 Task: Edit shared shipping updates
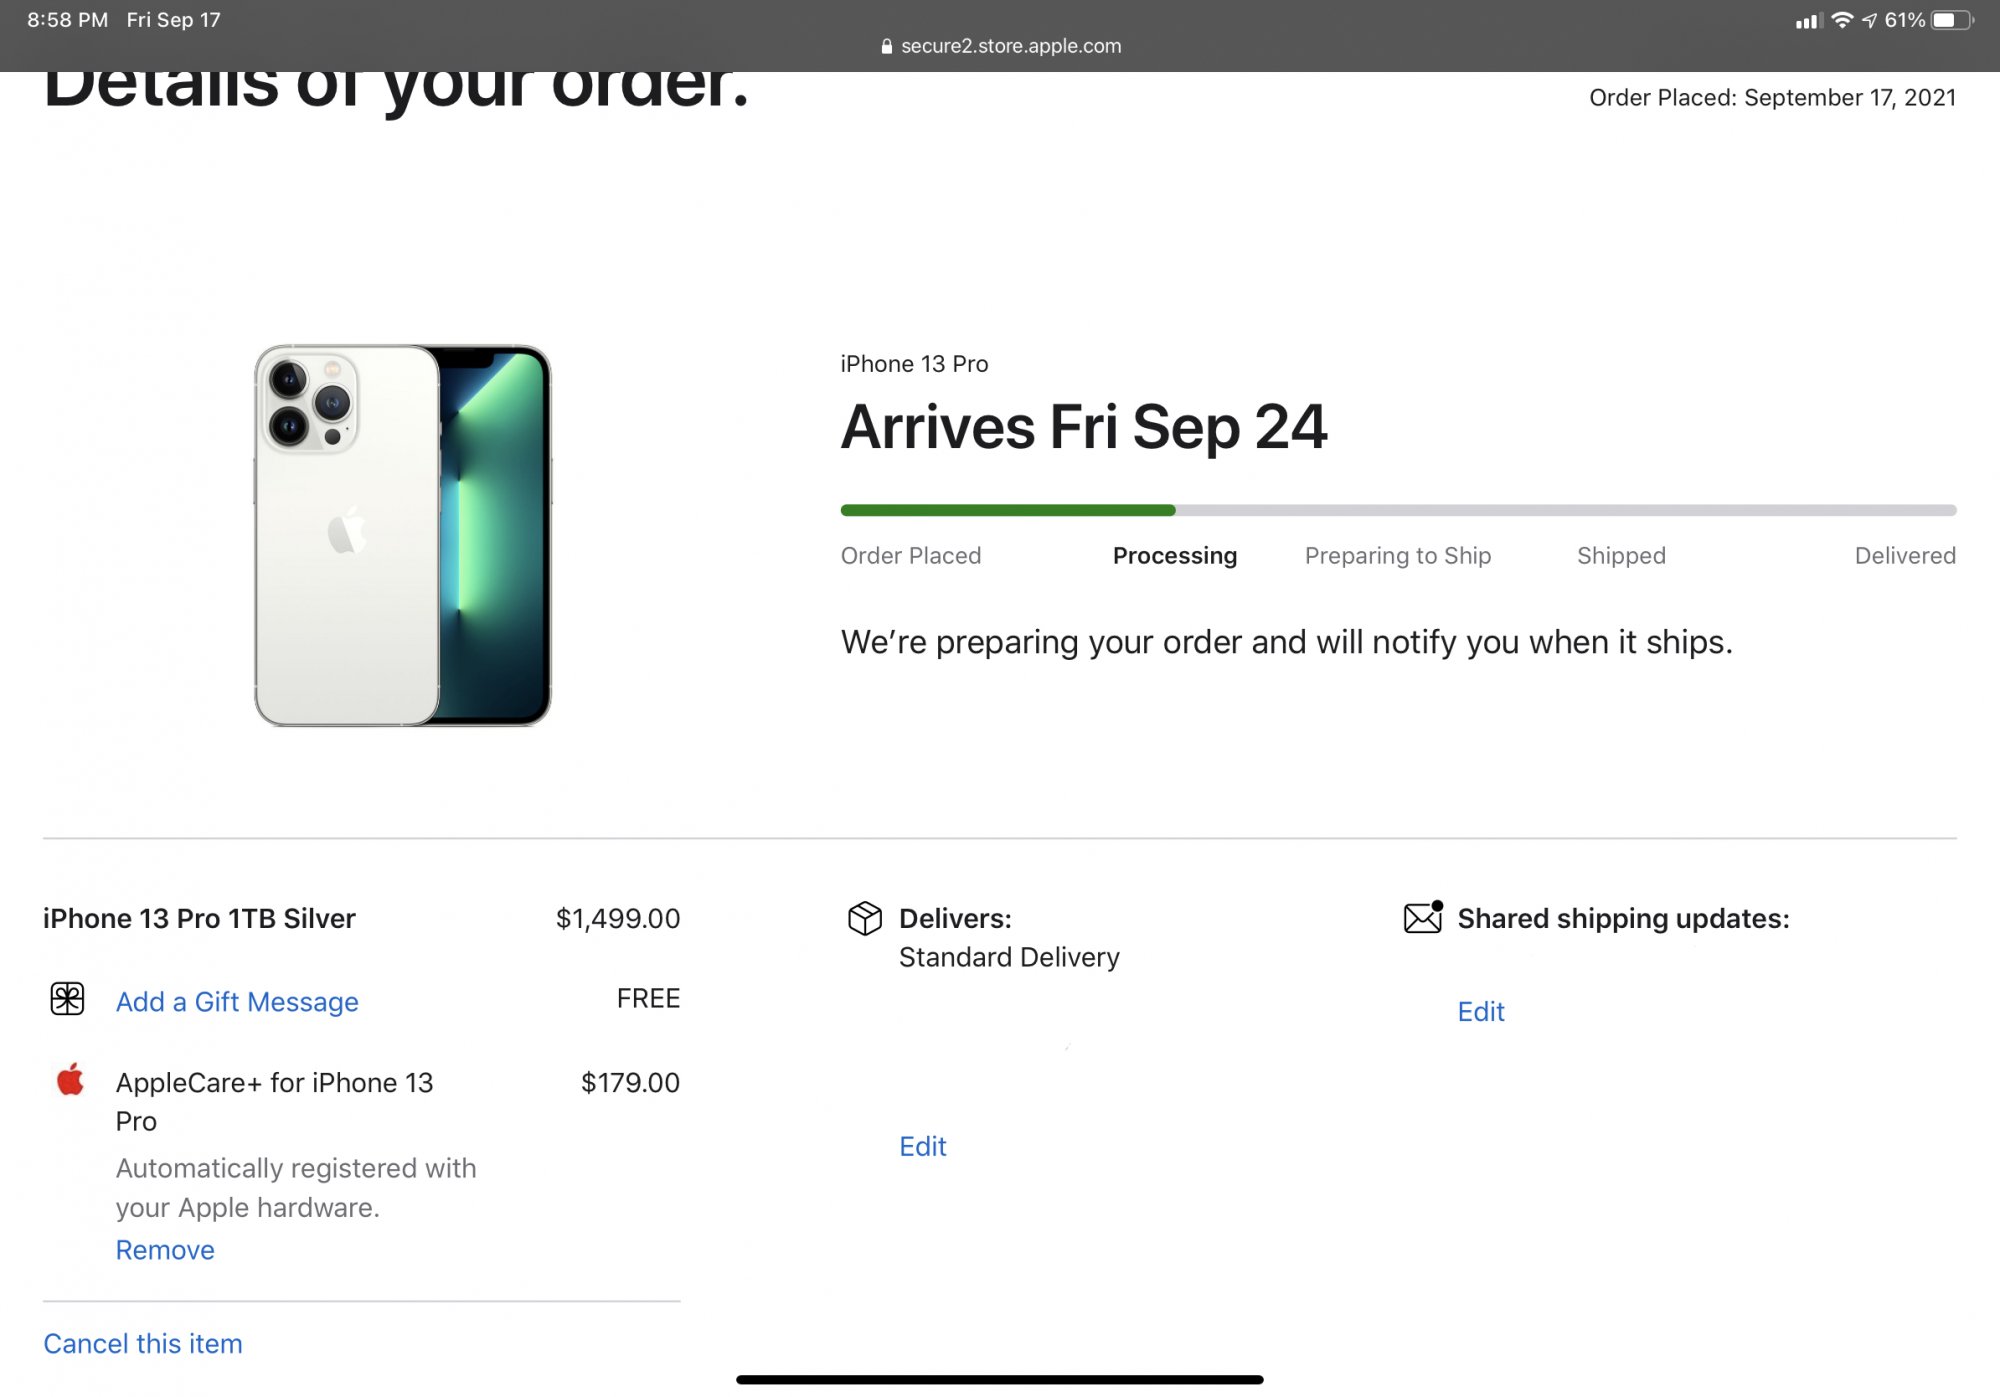click(x=1480, y=1012)
